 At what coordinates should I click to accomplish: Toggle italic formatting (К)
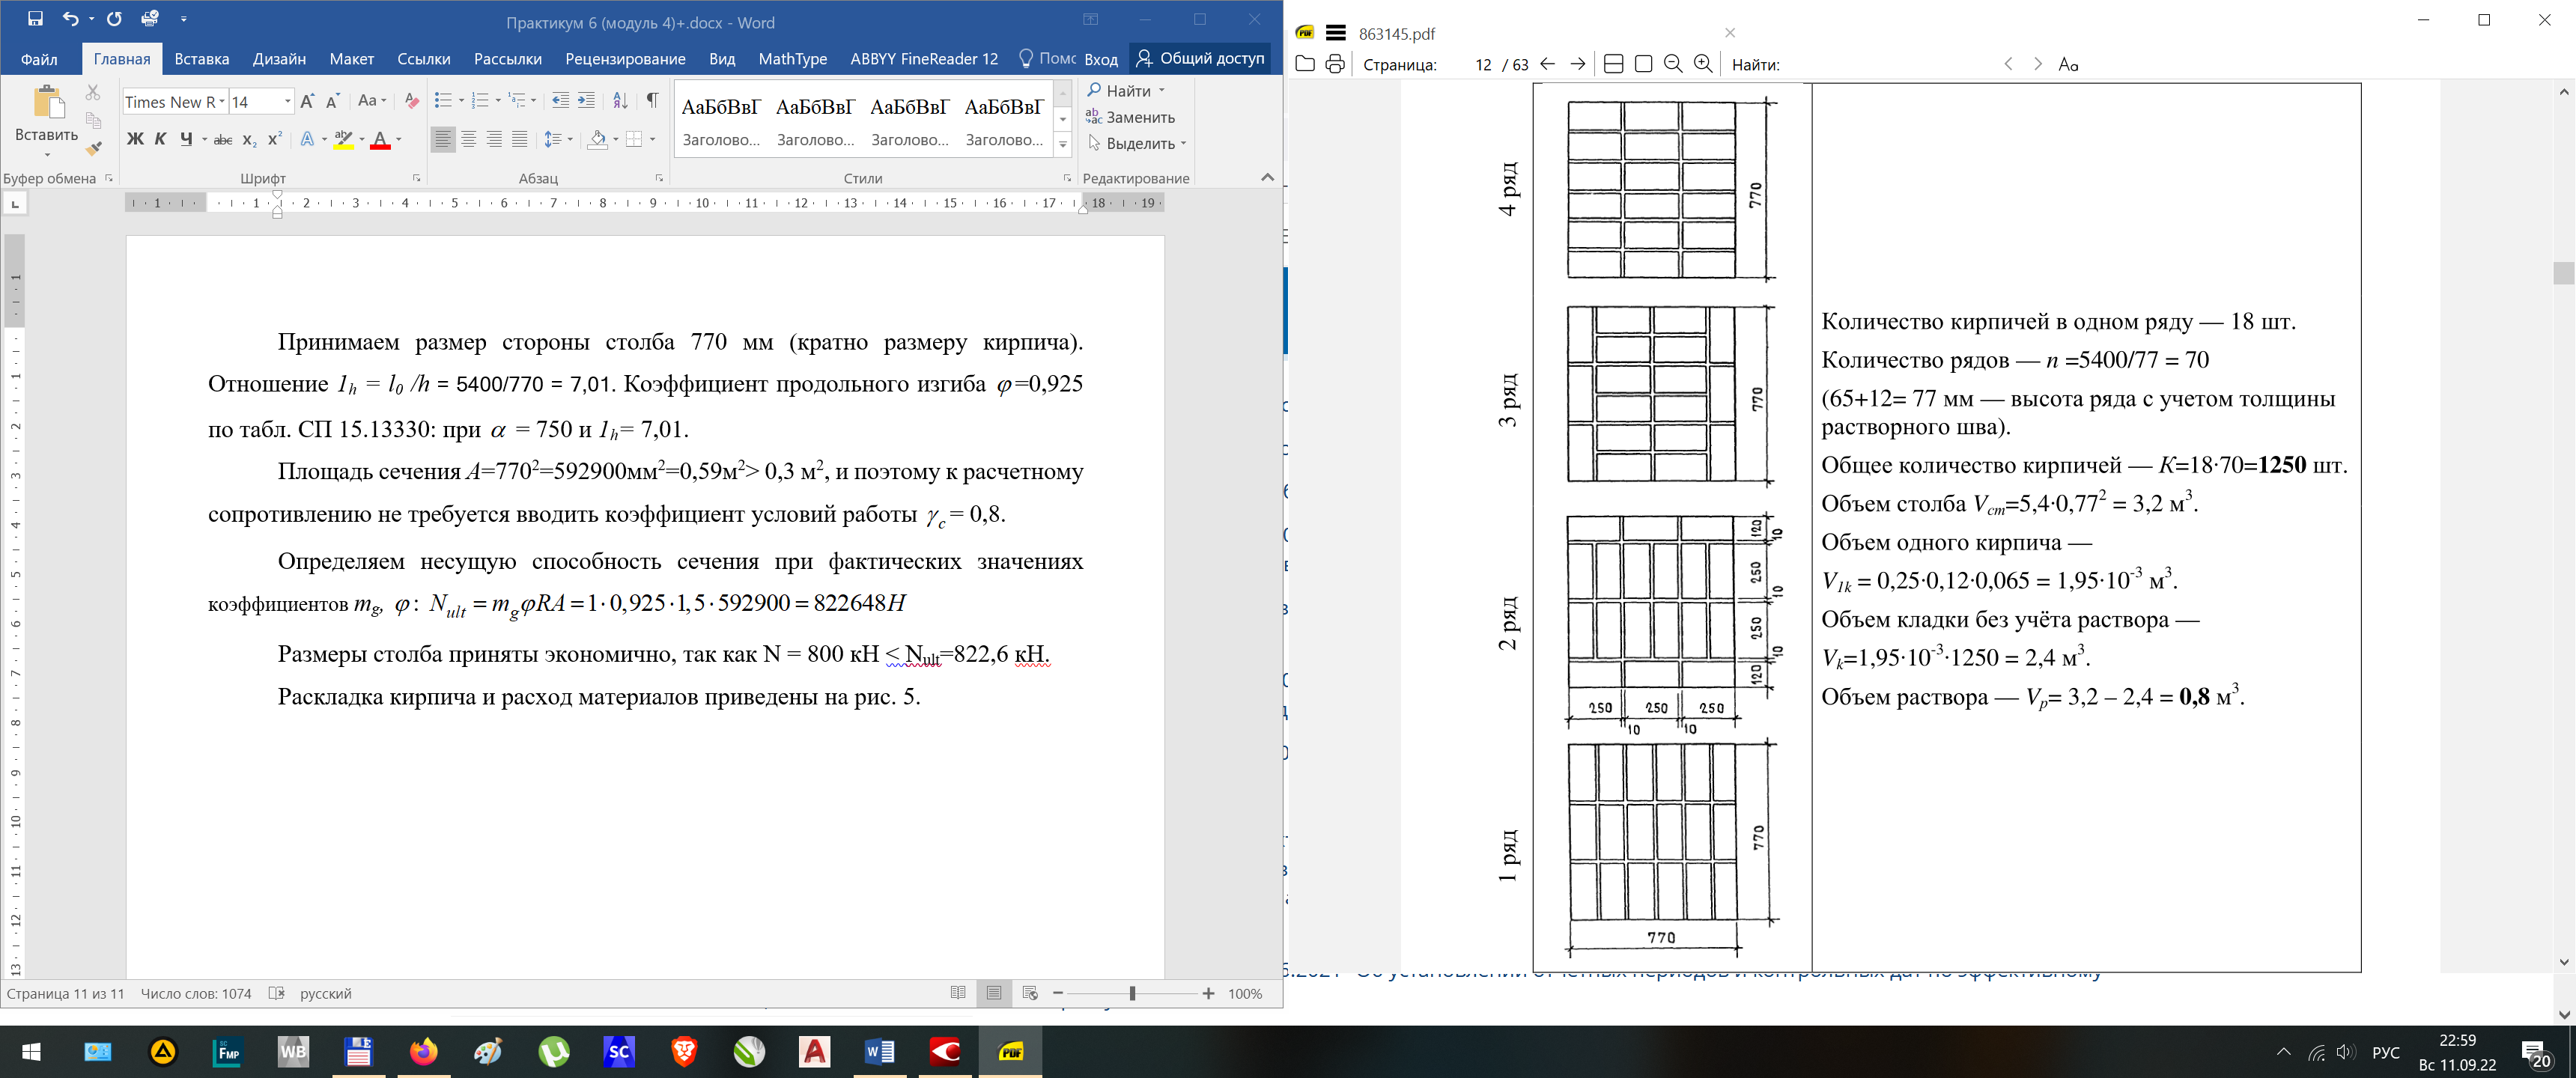point(160,139)
